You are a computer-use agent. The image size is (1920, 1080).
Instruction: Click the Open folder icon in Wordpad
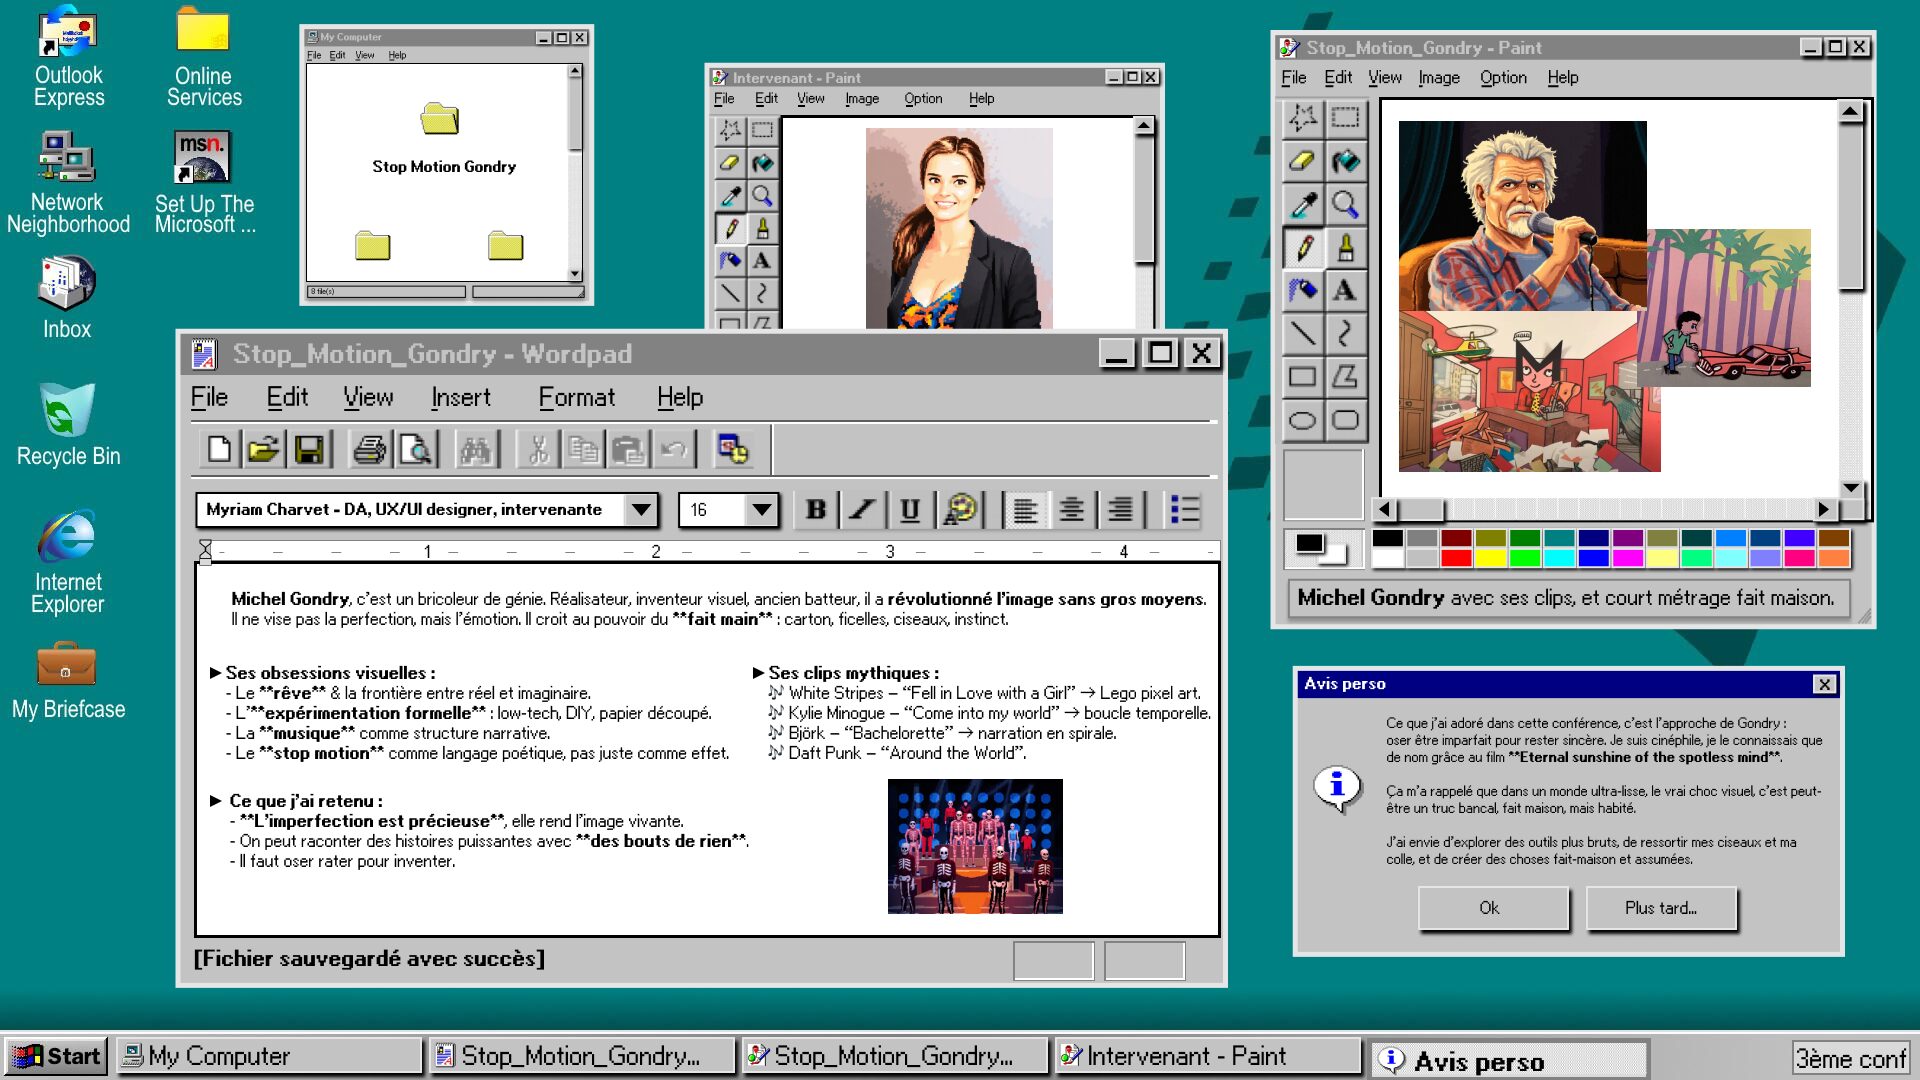(264, 450)
